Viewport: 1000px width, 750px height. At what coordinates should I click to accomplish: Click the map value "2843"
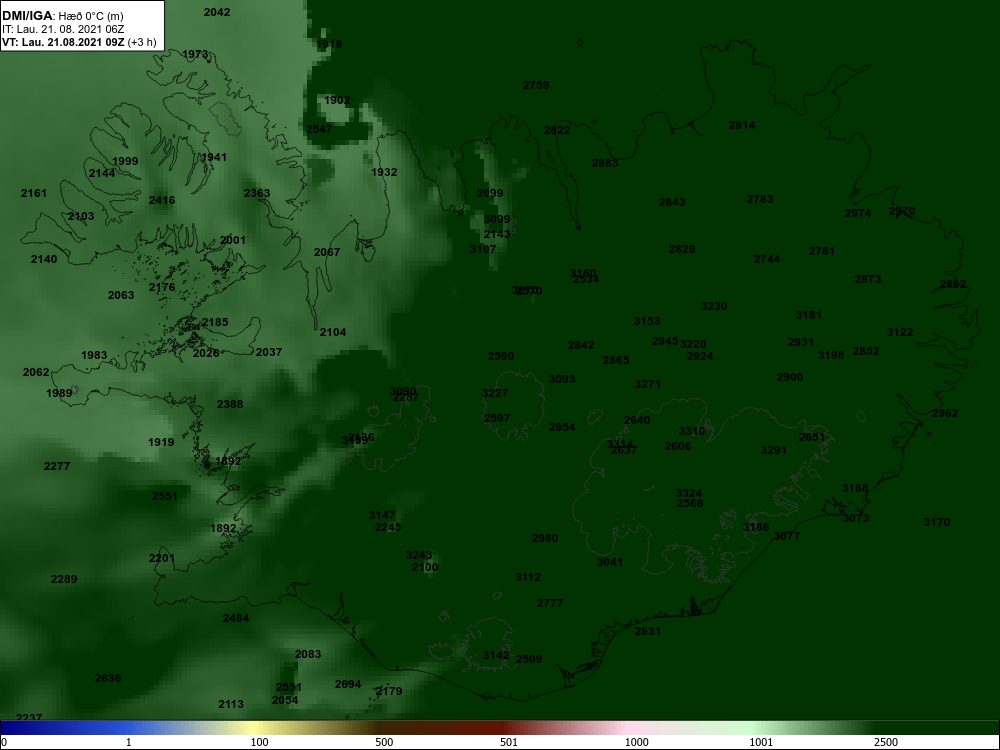click(x=672, y=202)
